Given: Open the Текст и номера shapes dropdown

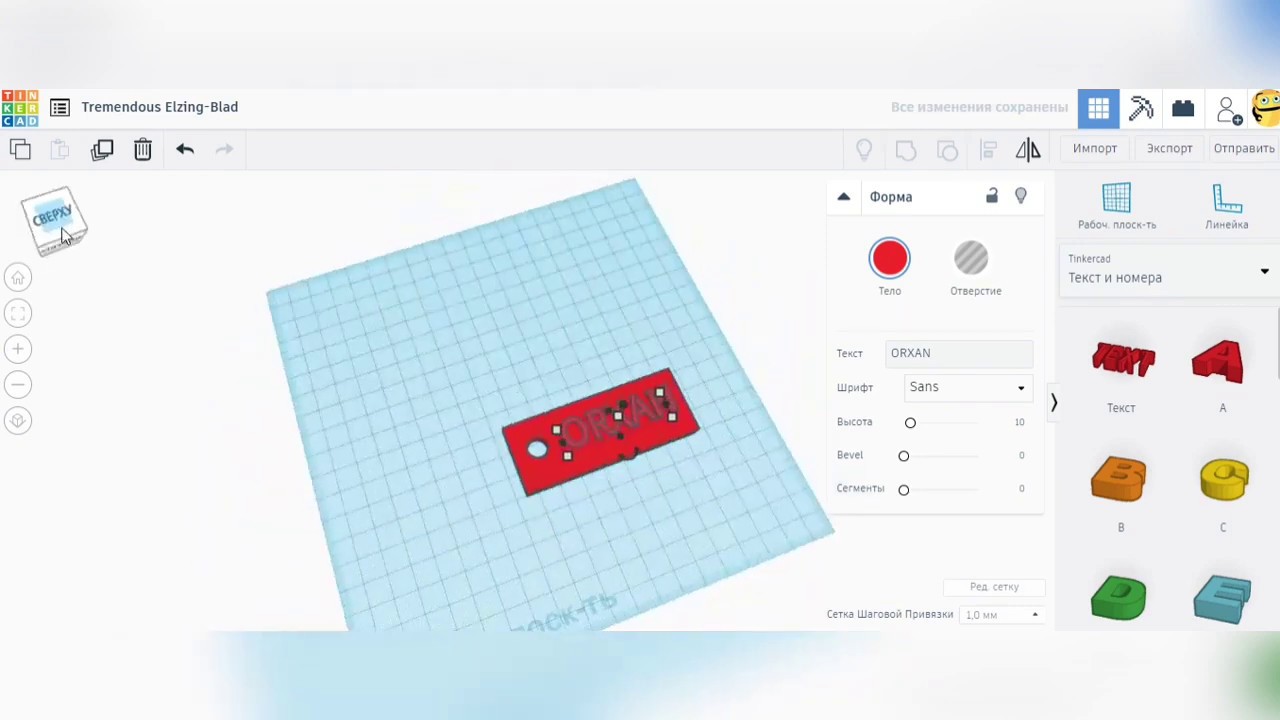Looking at the screenshot, I should coord(1168,271).
